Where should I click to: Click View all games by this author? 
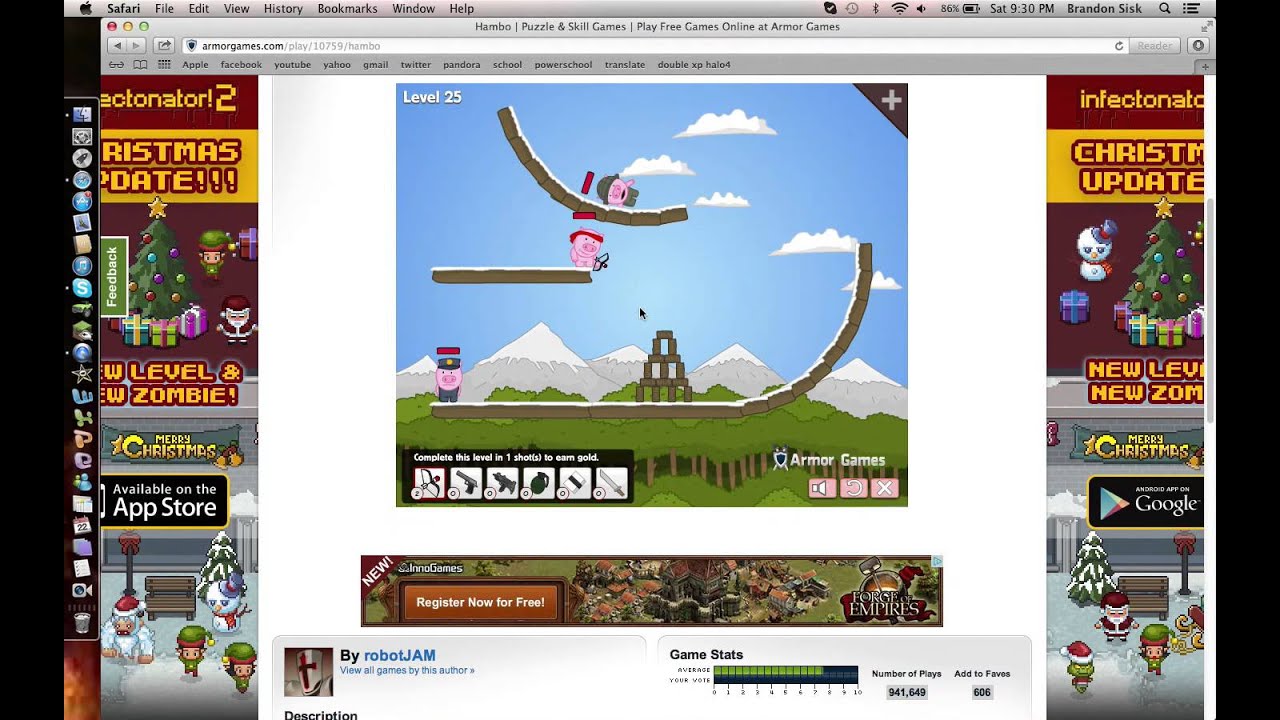(x=407, y=670)
